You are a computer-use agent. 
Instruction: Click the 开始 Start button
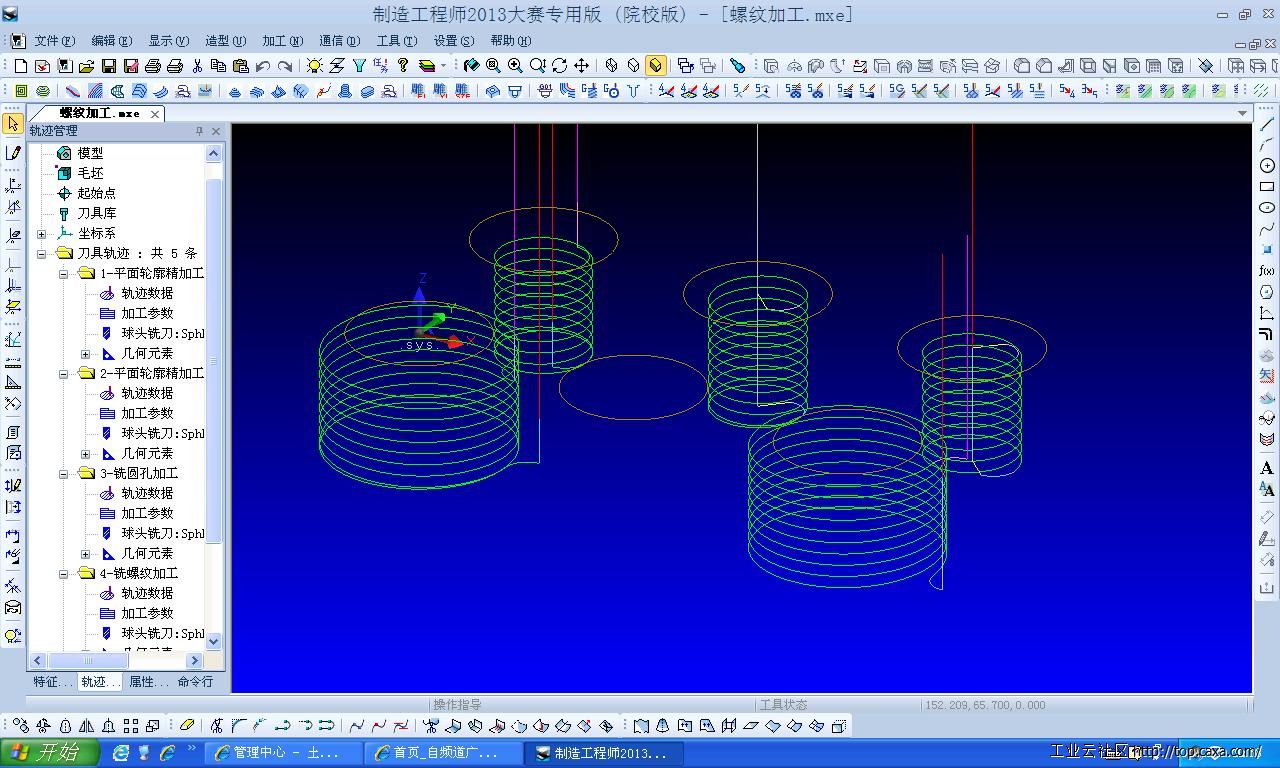(50, 753)
